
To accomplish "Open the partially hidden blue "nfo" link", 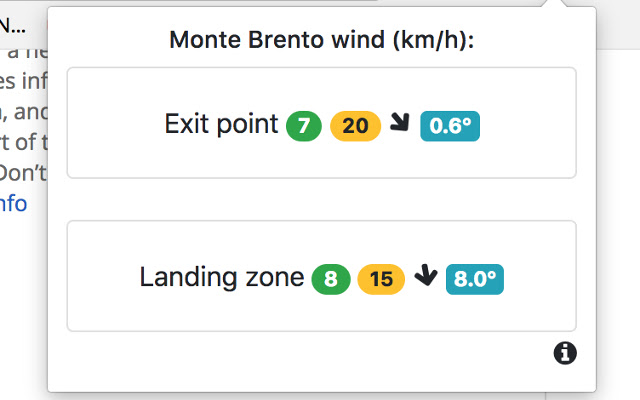I will 14,203.
